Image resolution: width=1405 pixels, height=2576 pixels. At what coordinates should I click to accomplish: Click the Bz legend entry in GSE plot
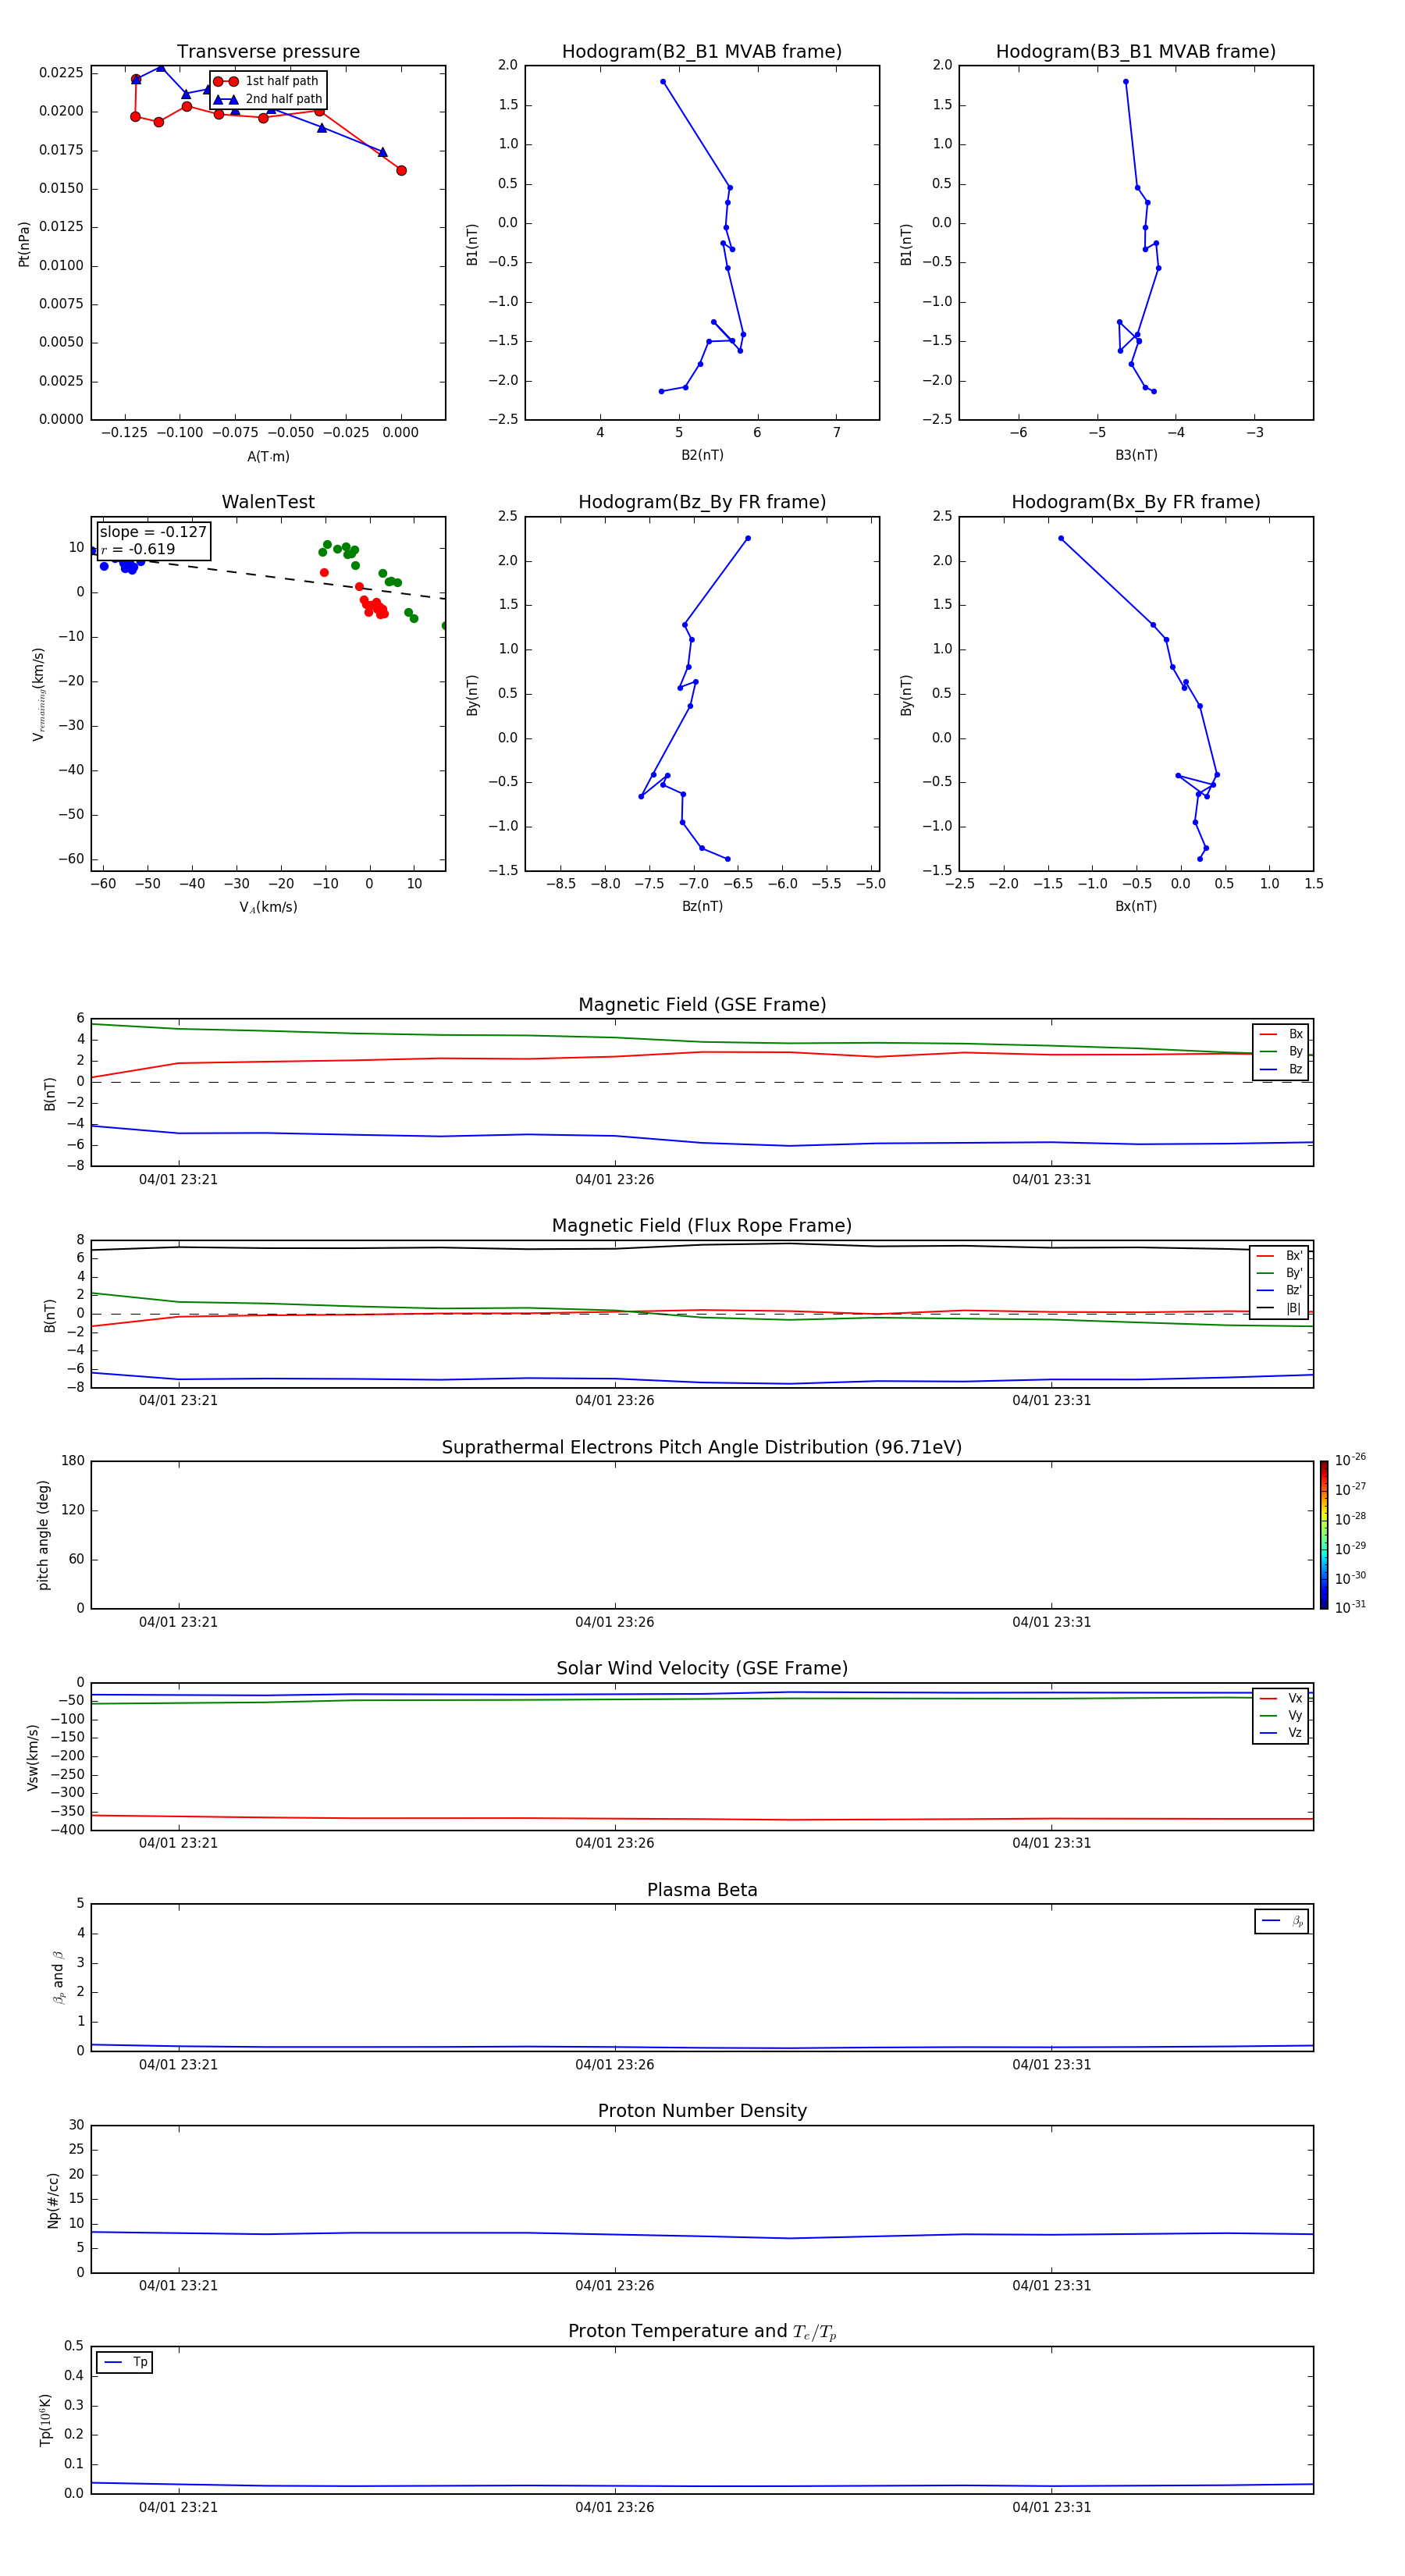[1281, 1069]
